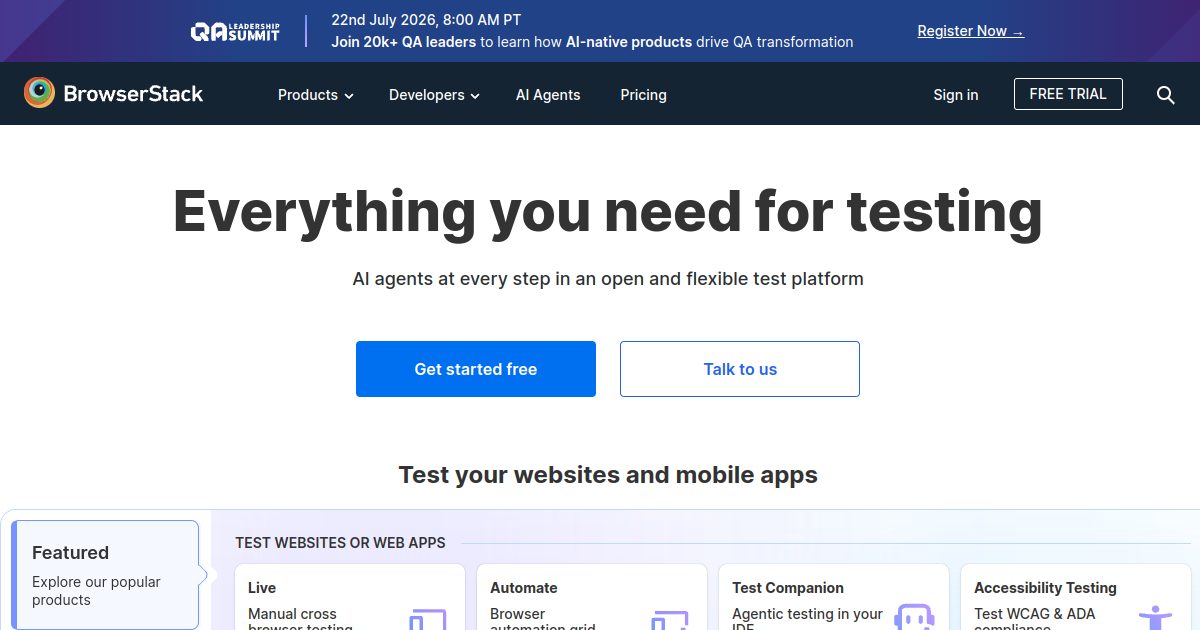Click the Live product card icon
This screenshot has height=630, width=1200.
point(428,619)
